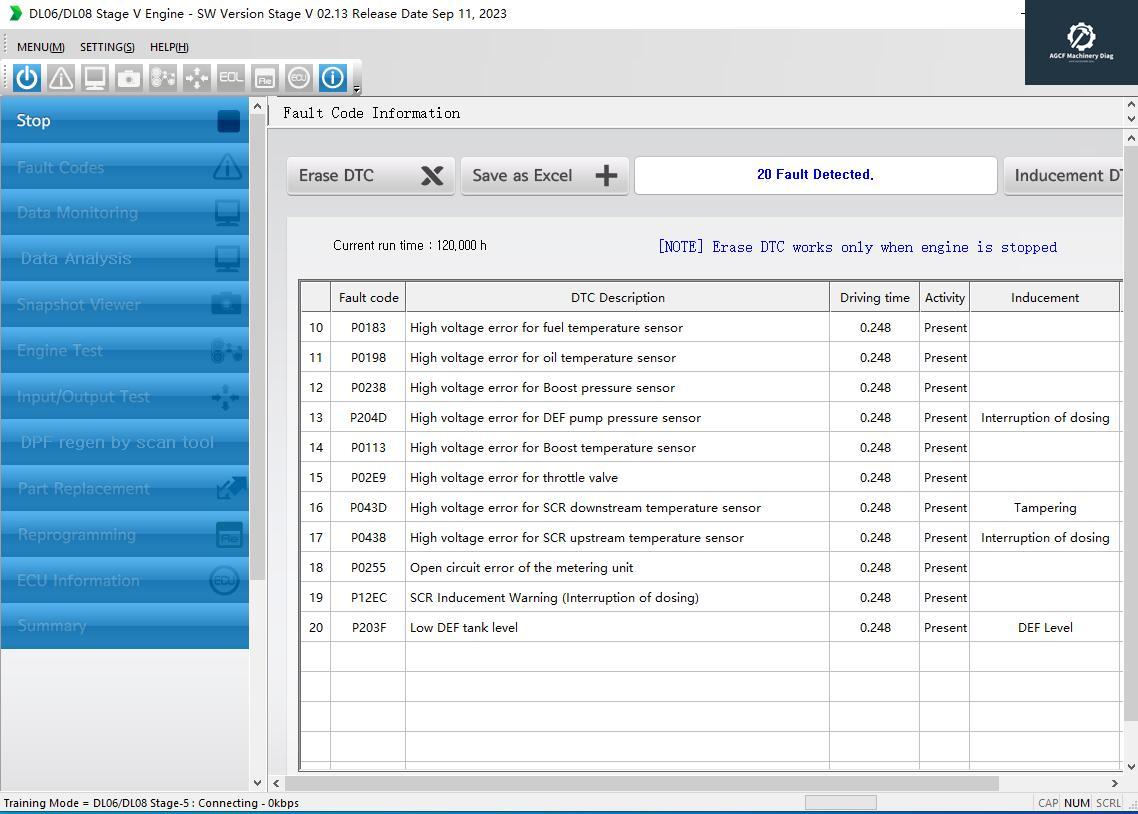Click the snapshot camera toolbar icon

[x=129, y=78]
